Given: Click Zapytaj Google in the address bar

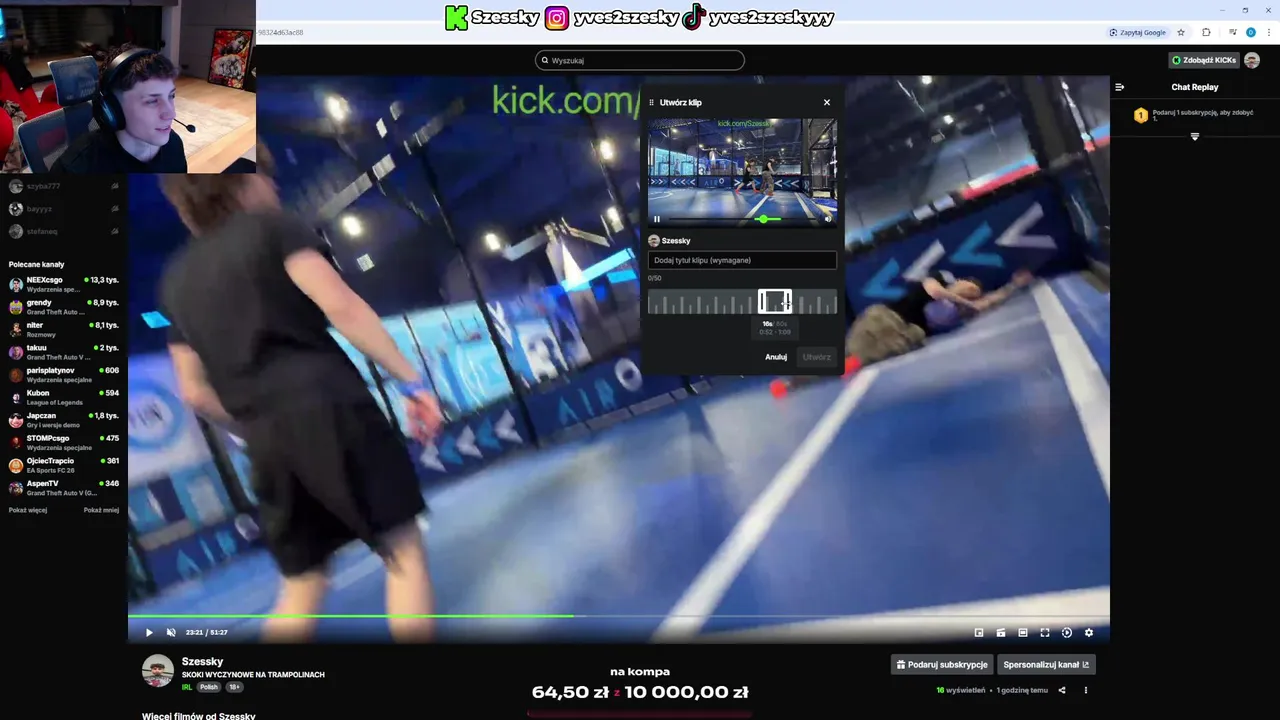Looking at the screenshot, I should click(x=1138, y=32).
